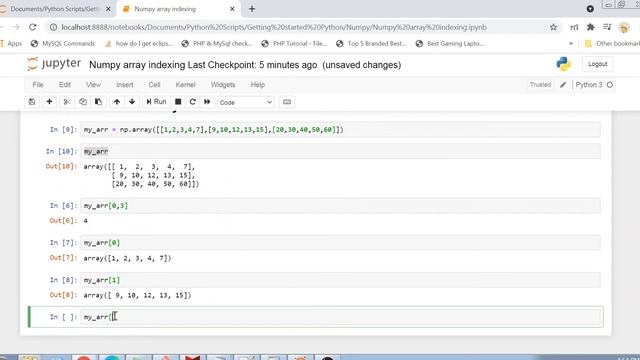Viewport: 640px width, 360px height.
Task: Open the Edit menu
Action: [65, 84]
